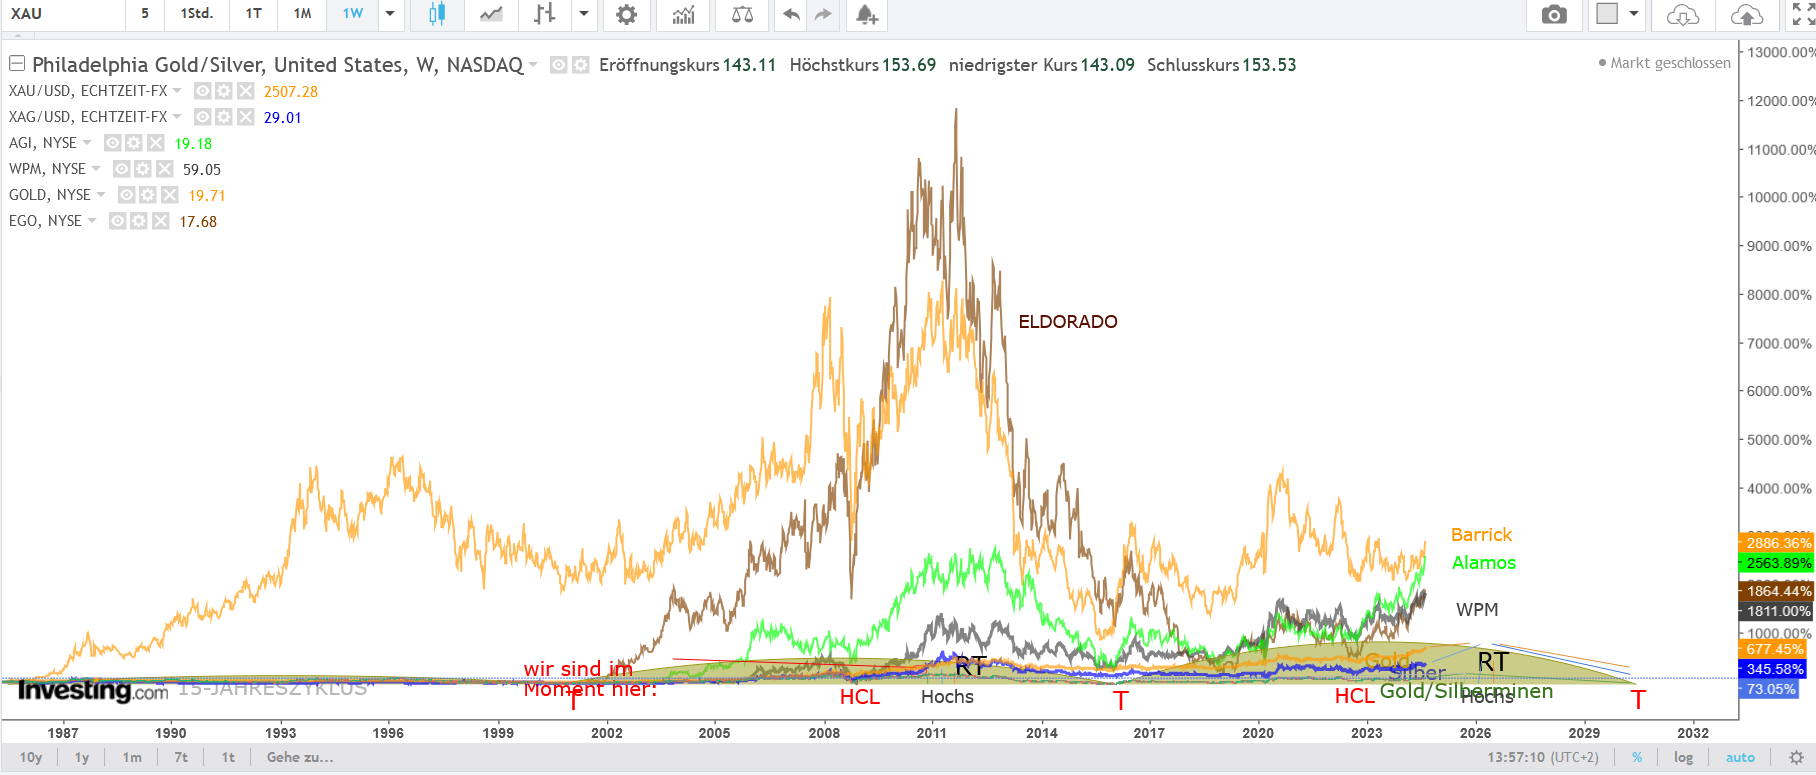This screenshot has height=775, width=1816.
Task: Create alert with bell icon
Action: (x=866, y=14)
